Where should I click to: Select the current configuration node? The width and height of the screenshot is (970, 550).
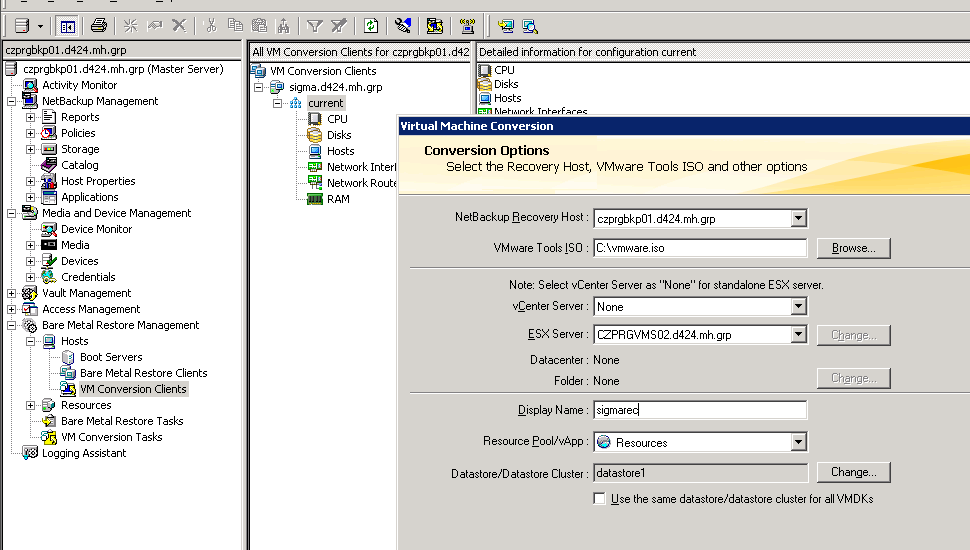tap(325, 103)
